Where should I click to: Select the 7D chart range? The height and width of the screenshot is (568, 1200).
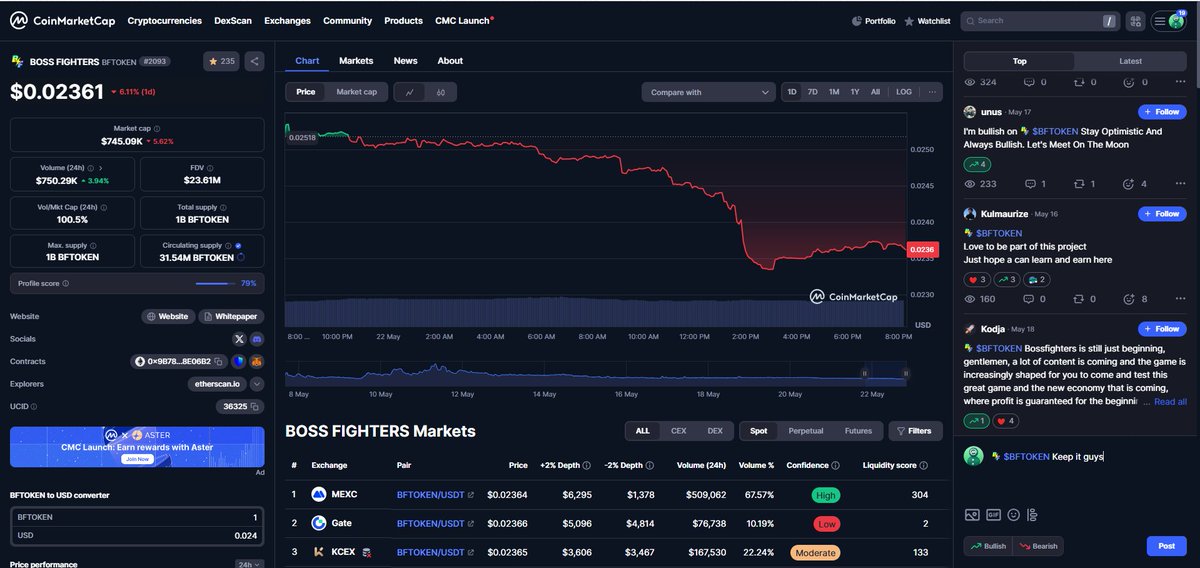click(813, 92)
